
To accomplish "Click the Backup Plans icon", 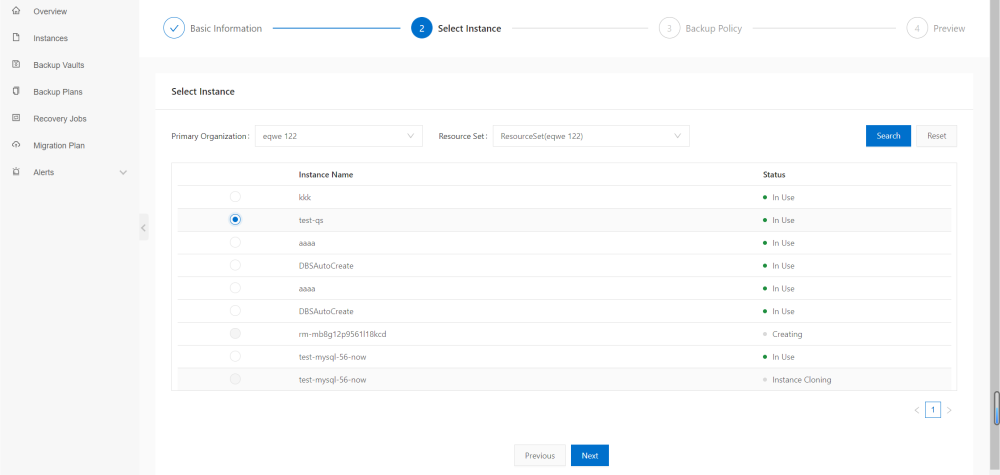I will coord(17,91).
